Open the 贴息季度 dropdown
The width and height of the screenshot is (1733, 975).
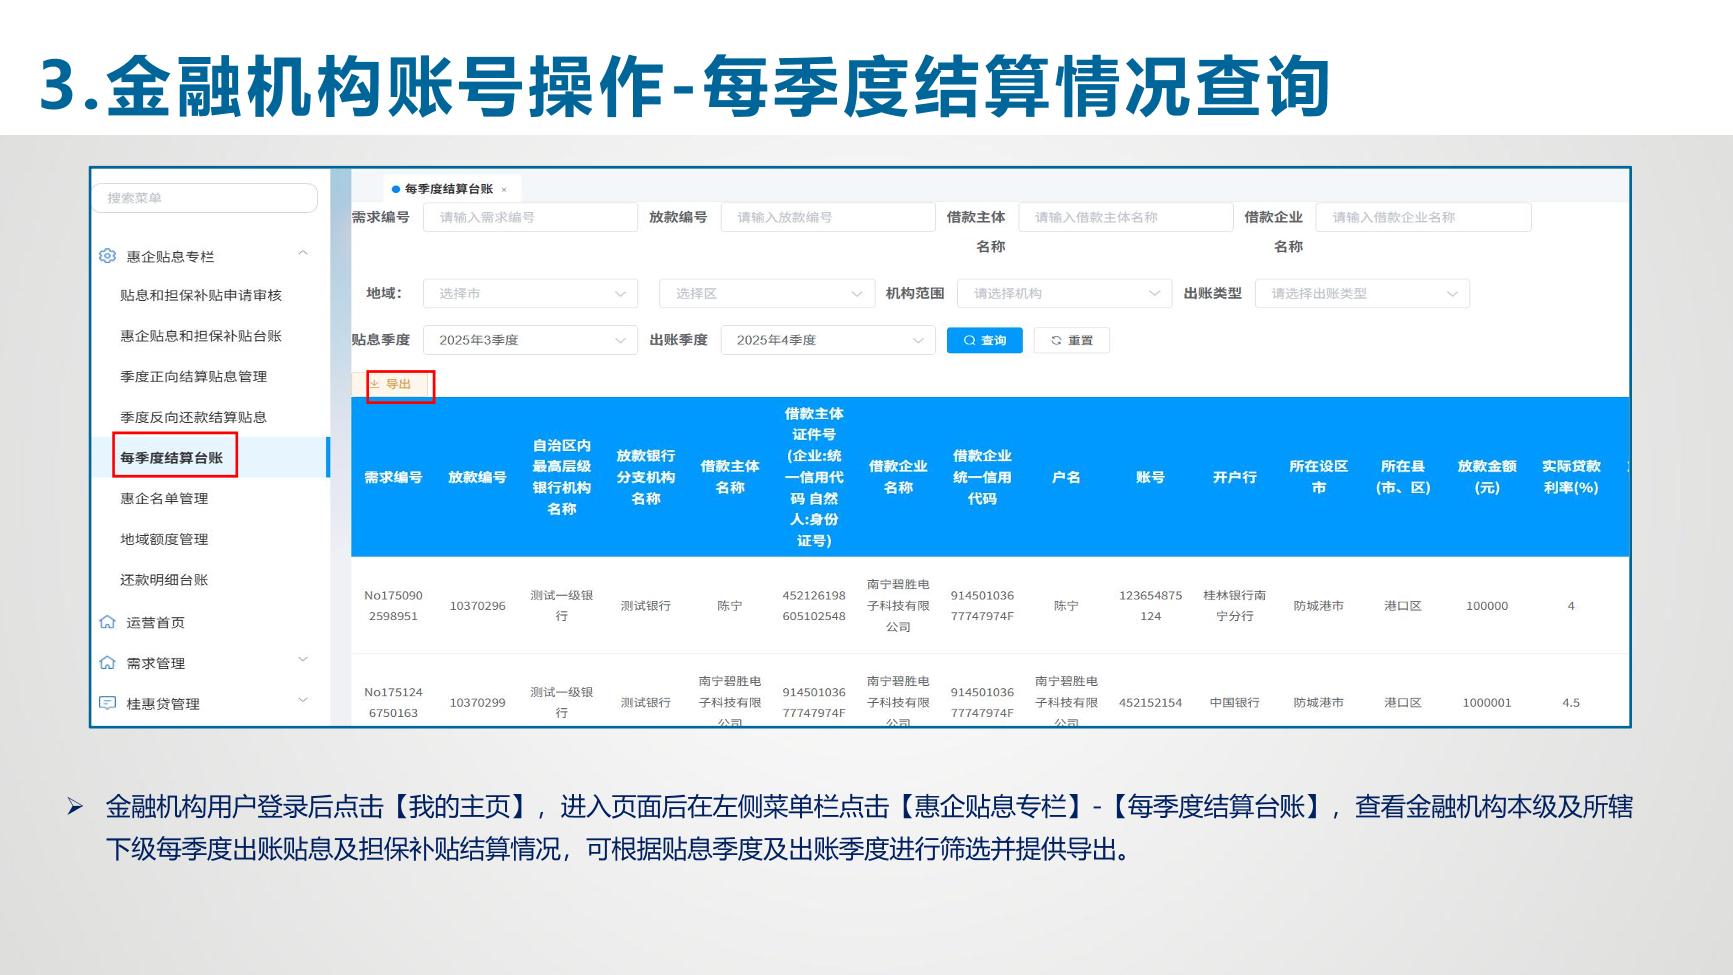pyautogui.click(x=529, y=340)
